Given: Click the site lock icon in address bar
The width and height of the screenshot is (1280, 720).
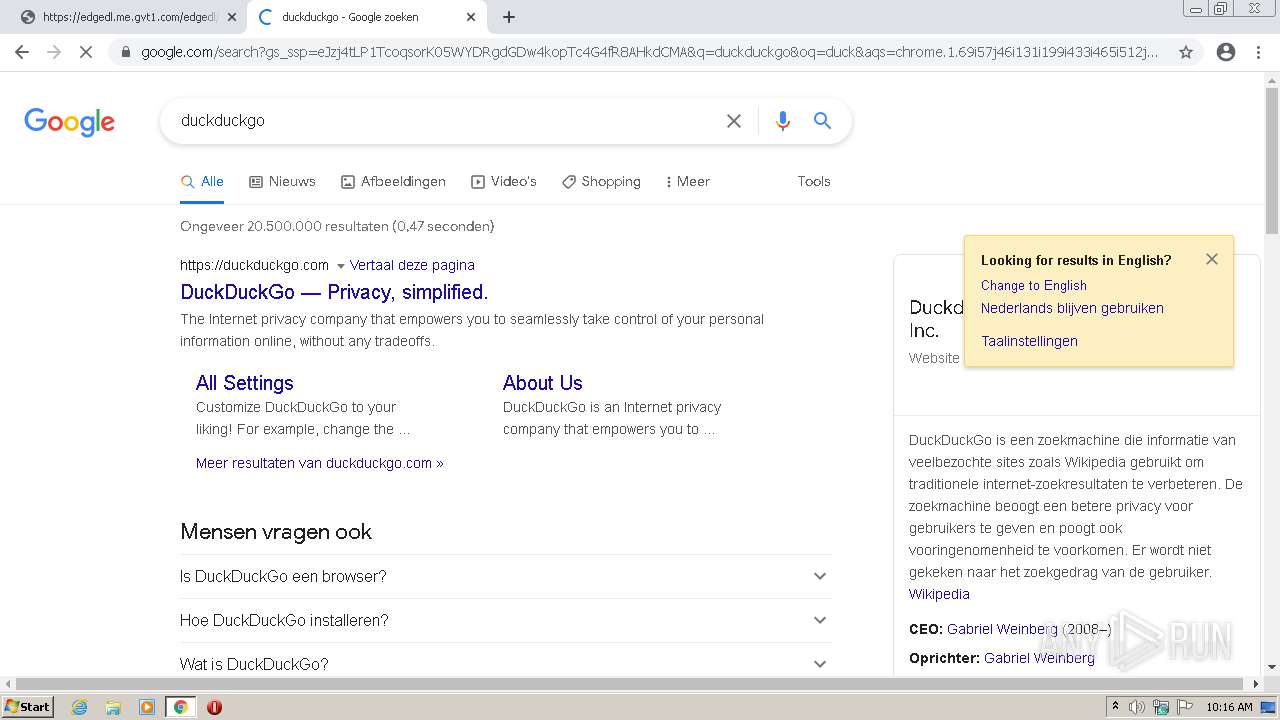Looking at the screenshot, I should 125,52.
